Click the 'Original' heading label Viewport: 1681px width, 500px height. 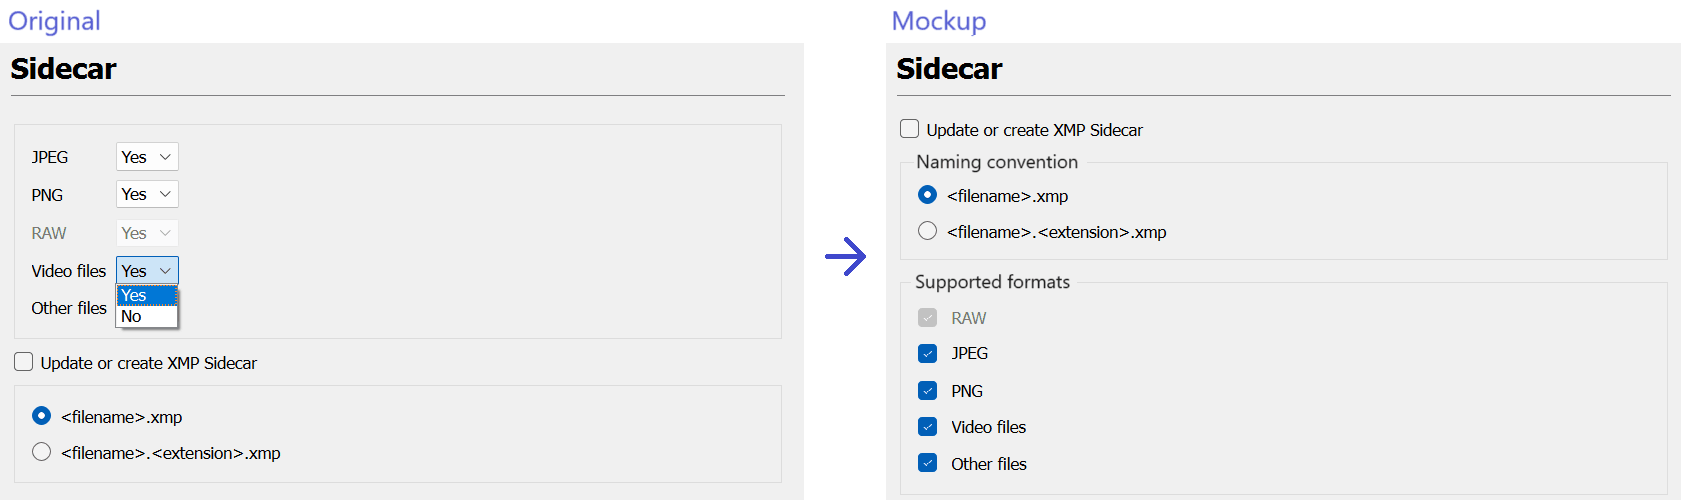coord(54,21)
